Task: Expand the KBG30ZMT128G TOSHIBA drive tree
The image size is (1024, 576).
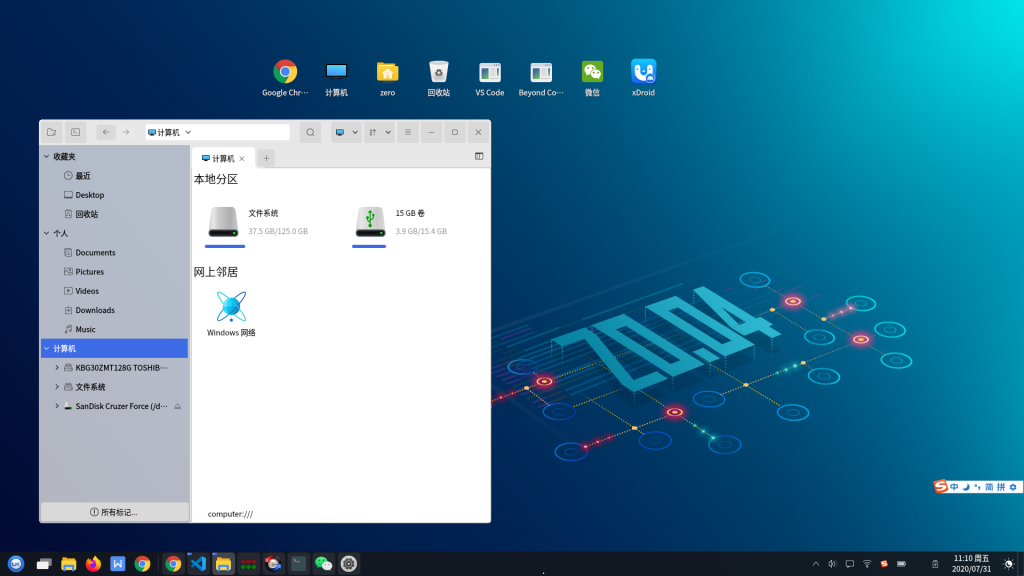Action: click(x=57, y=368)
